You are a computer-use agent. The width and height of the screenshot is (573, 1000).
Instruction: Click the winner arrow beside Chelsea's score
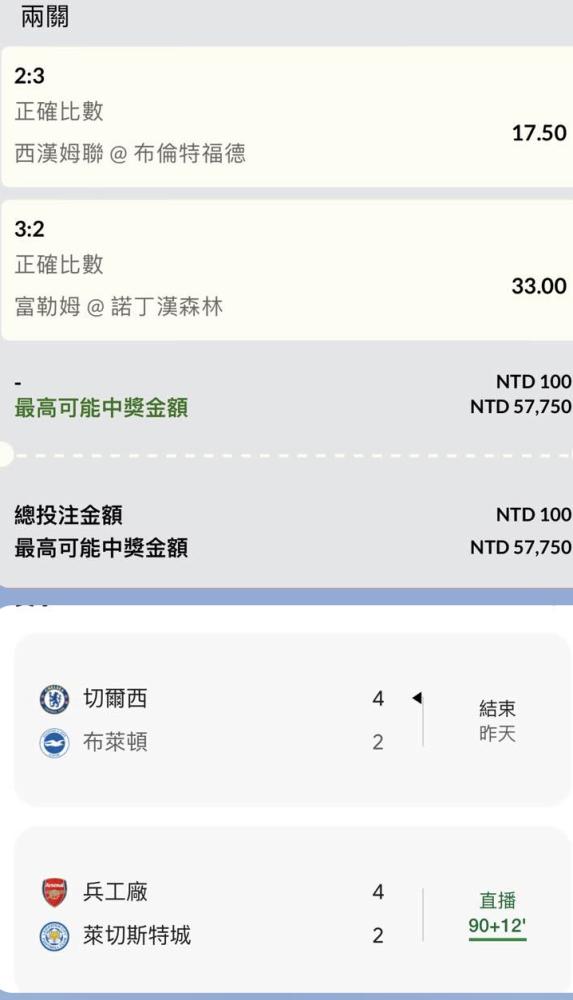tap(417, 698)
